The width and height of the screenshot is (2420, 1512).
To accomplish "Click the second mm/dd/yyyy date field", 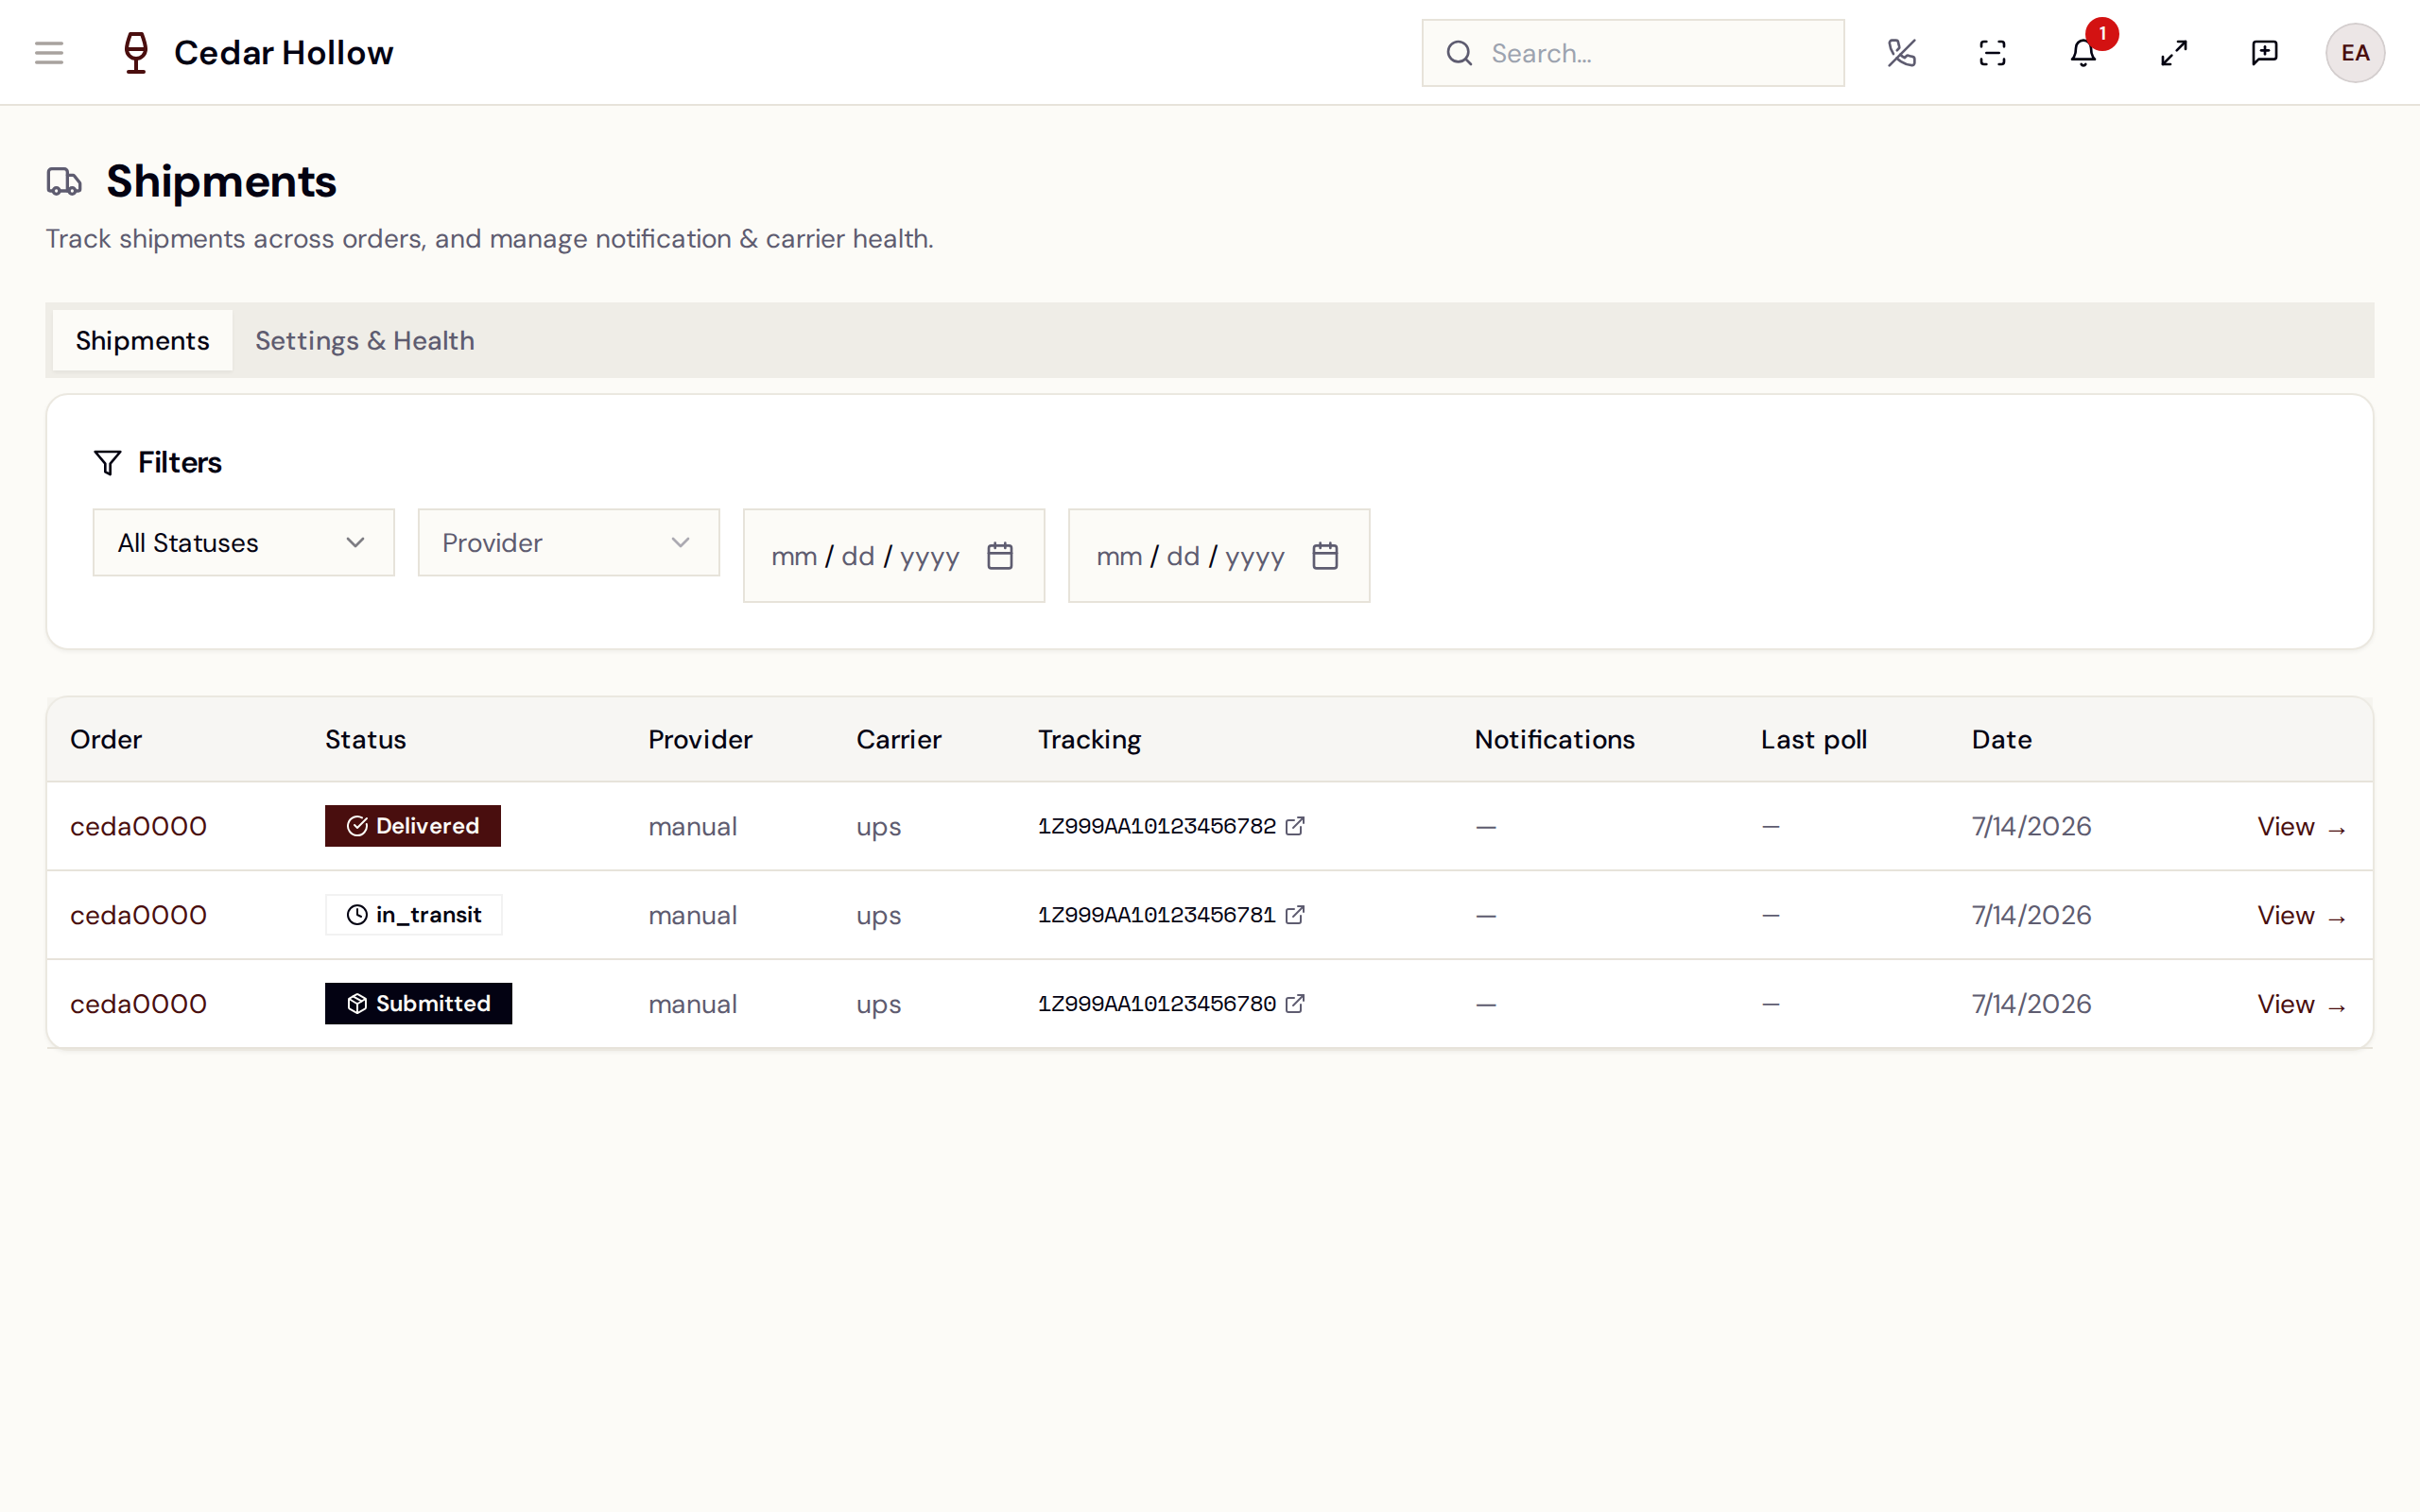I will point(1218,556).
